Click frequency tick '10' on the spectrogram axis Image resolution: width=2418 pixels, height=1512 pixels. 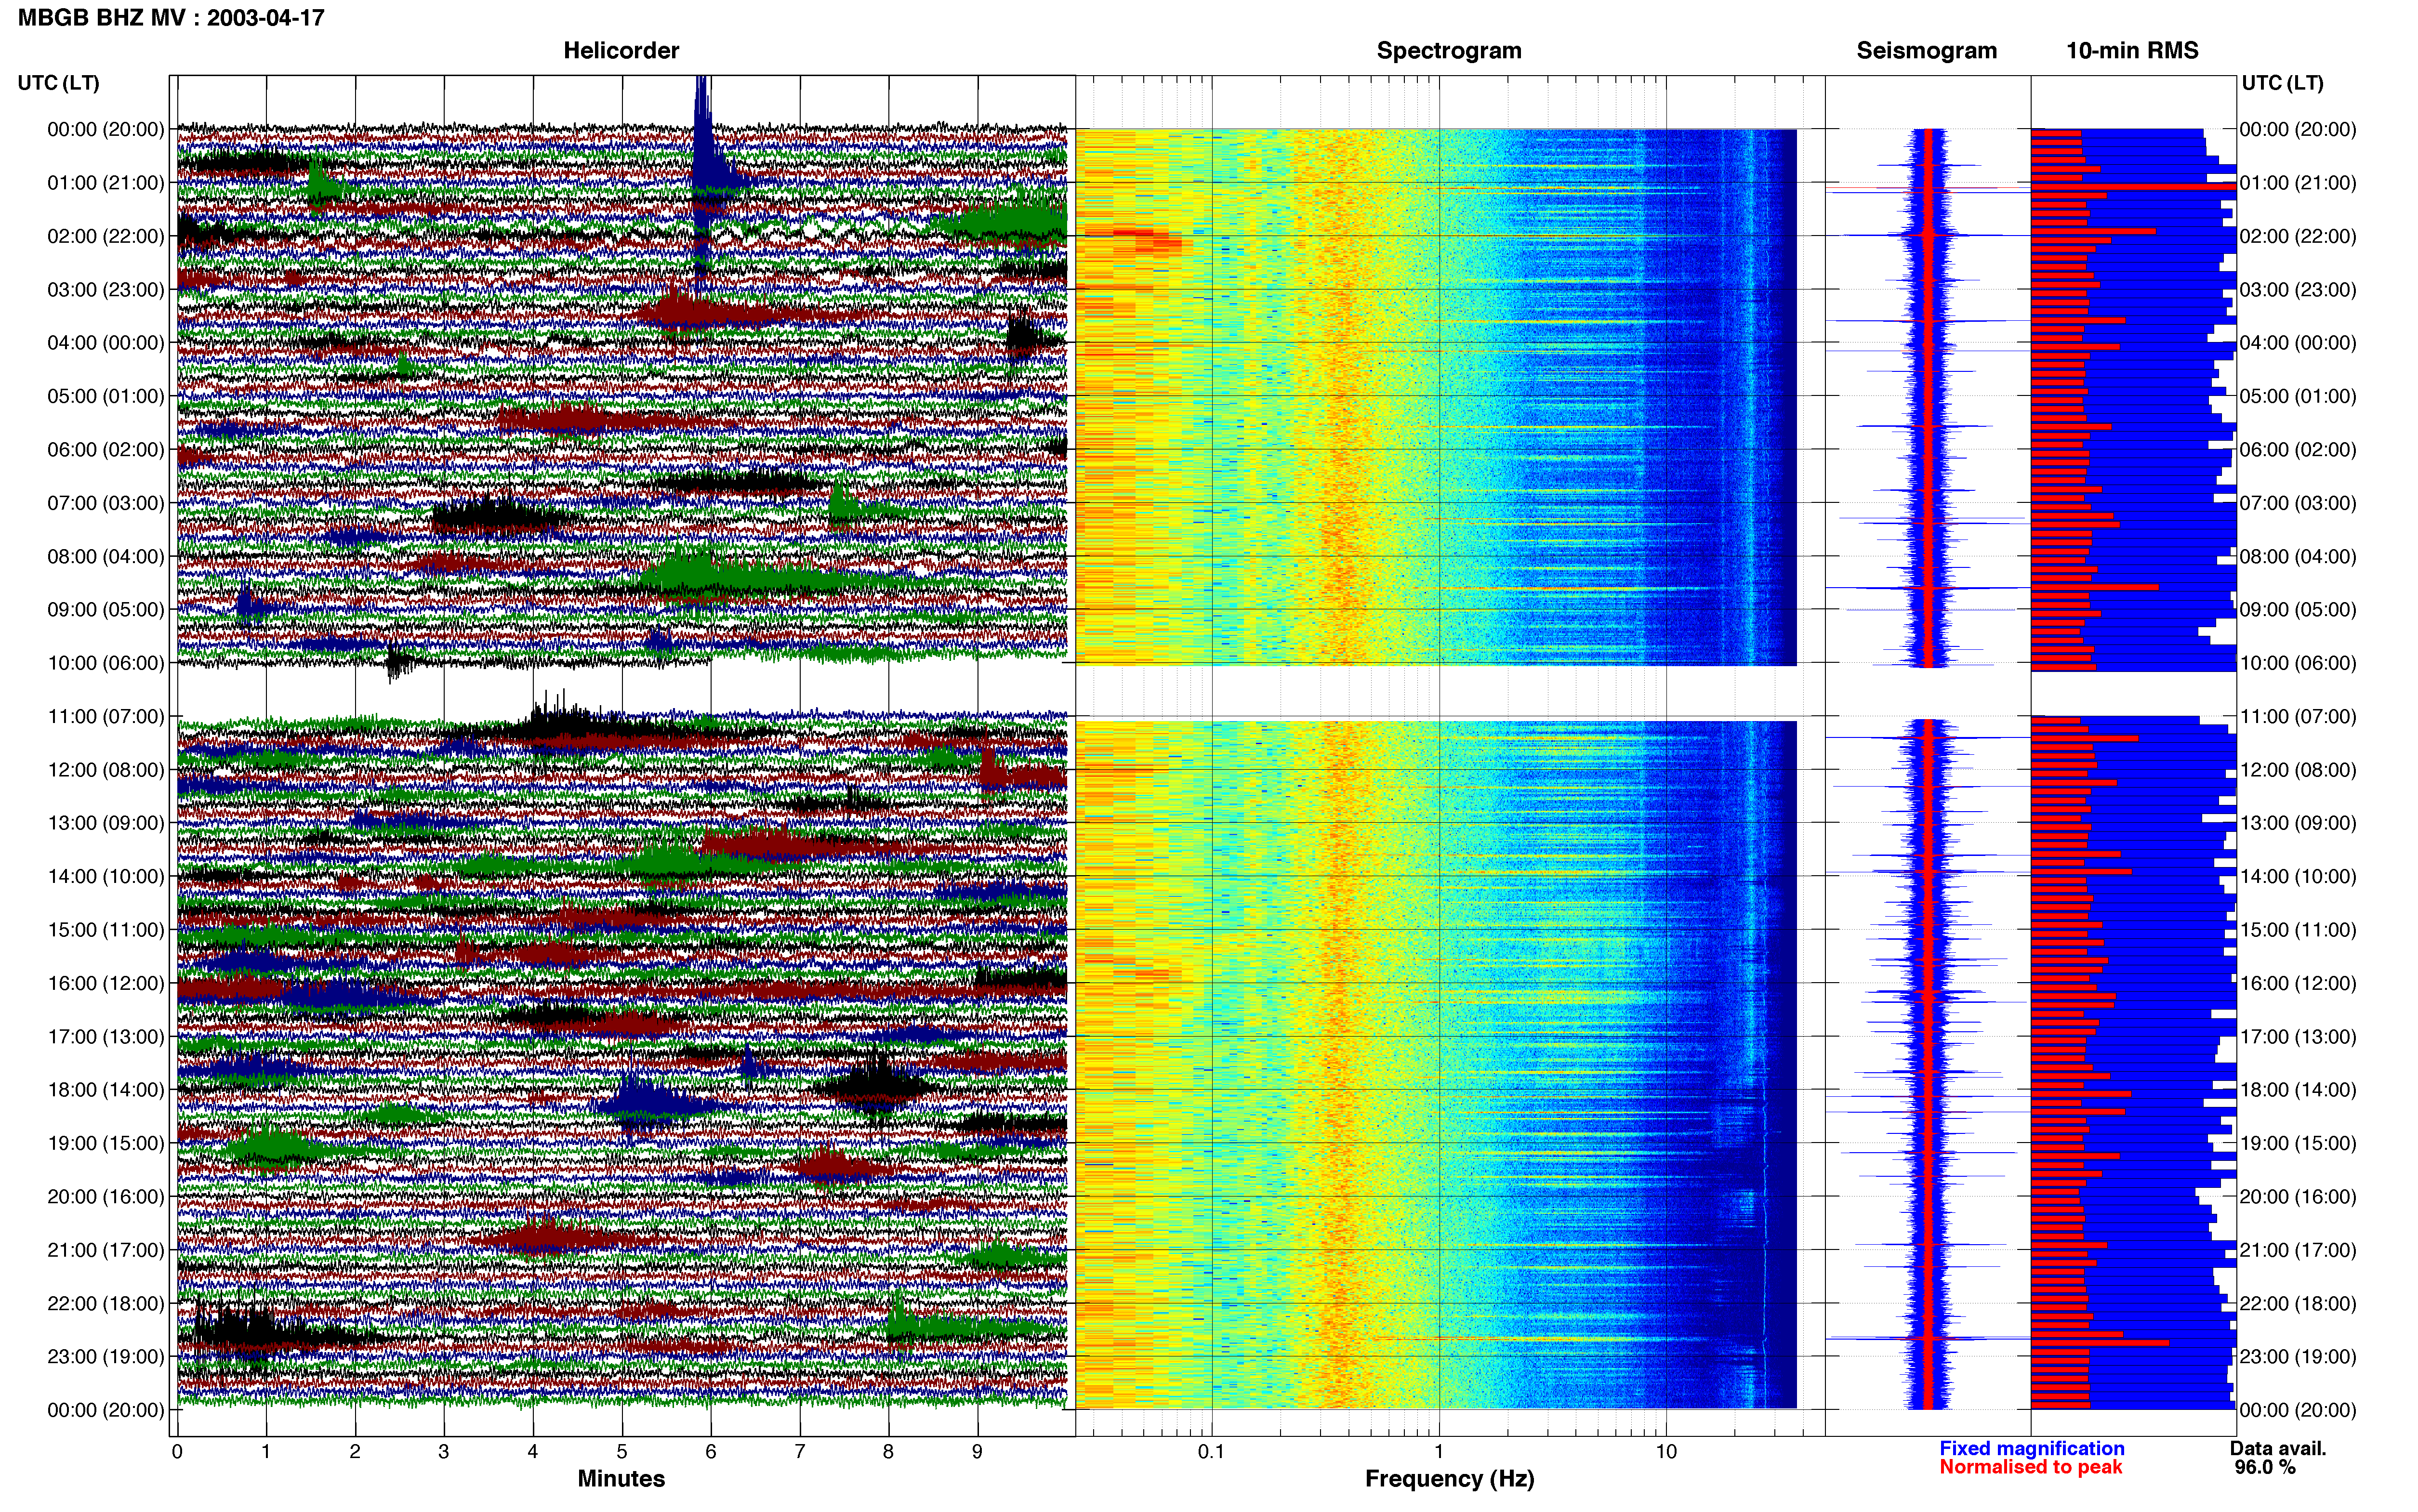tap(1666, 1451)
